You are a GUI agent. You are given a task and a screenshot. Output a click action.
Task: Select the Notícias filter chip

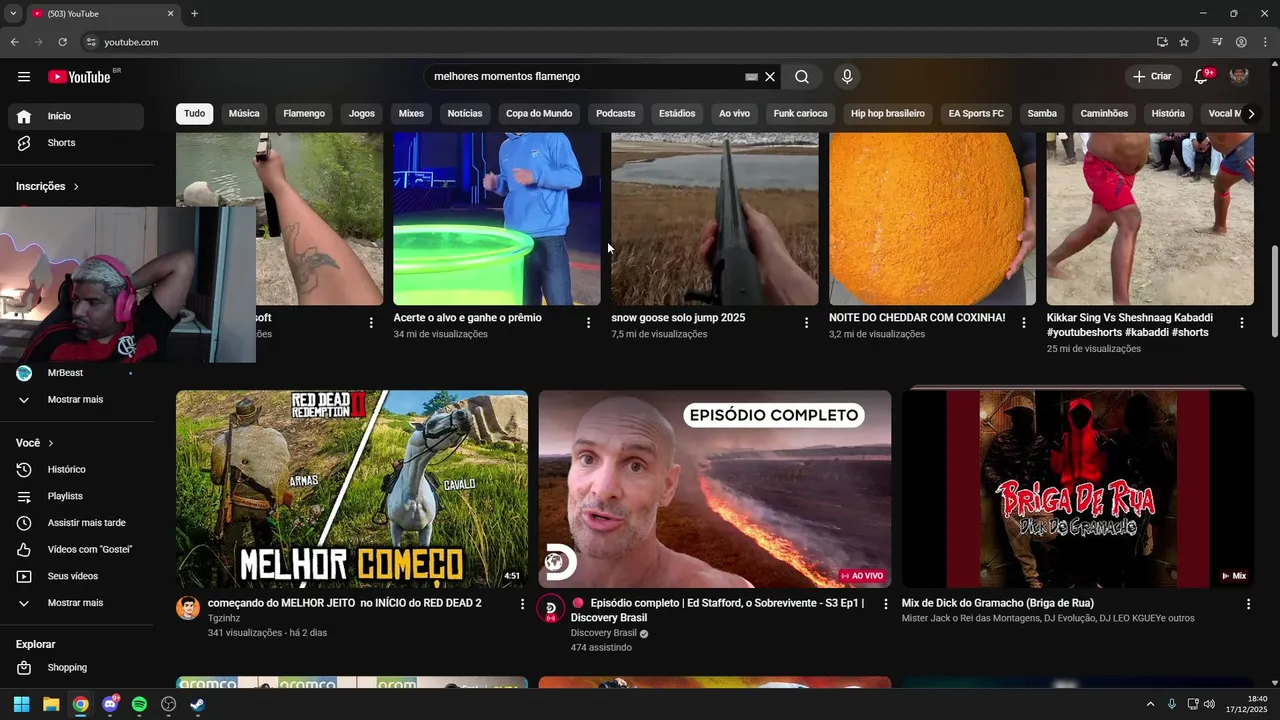(x=465, y=114)
